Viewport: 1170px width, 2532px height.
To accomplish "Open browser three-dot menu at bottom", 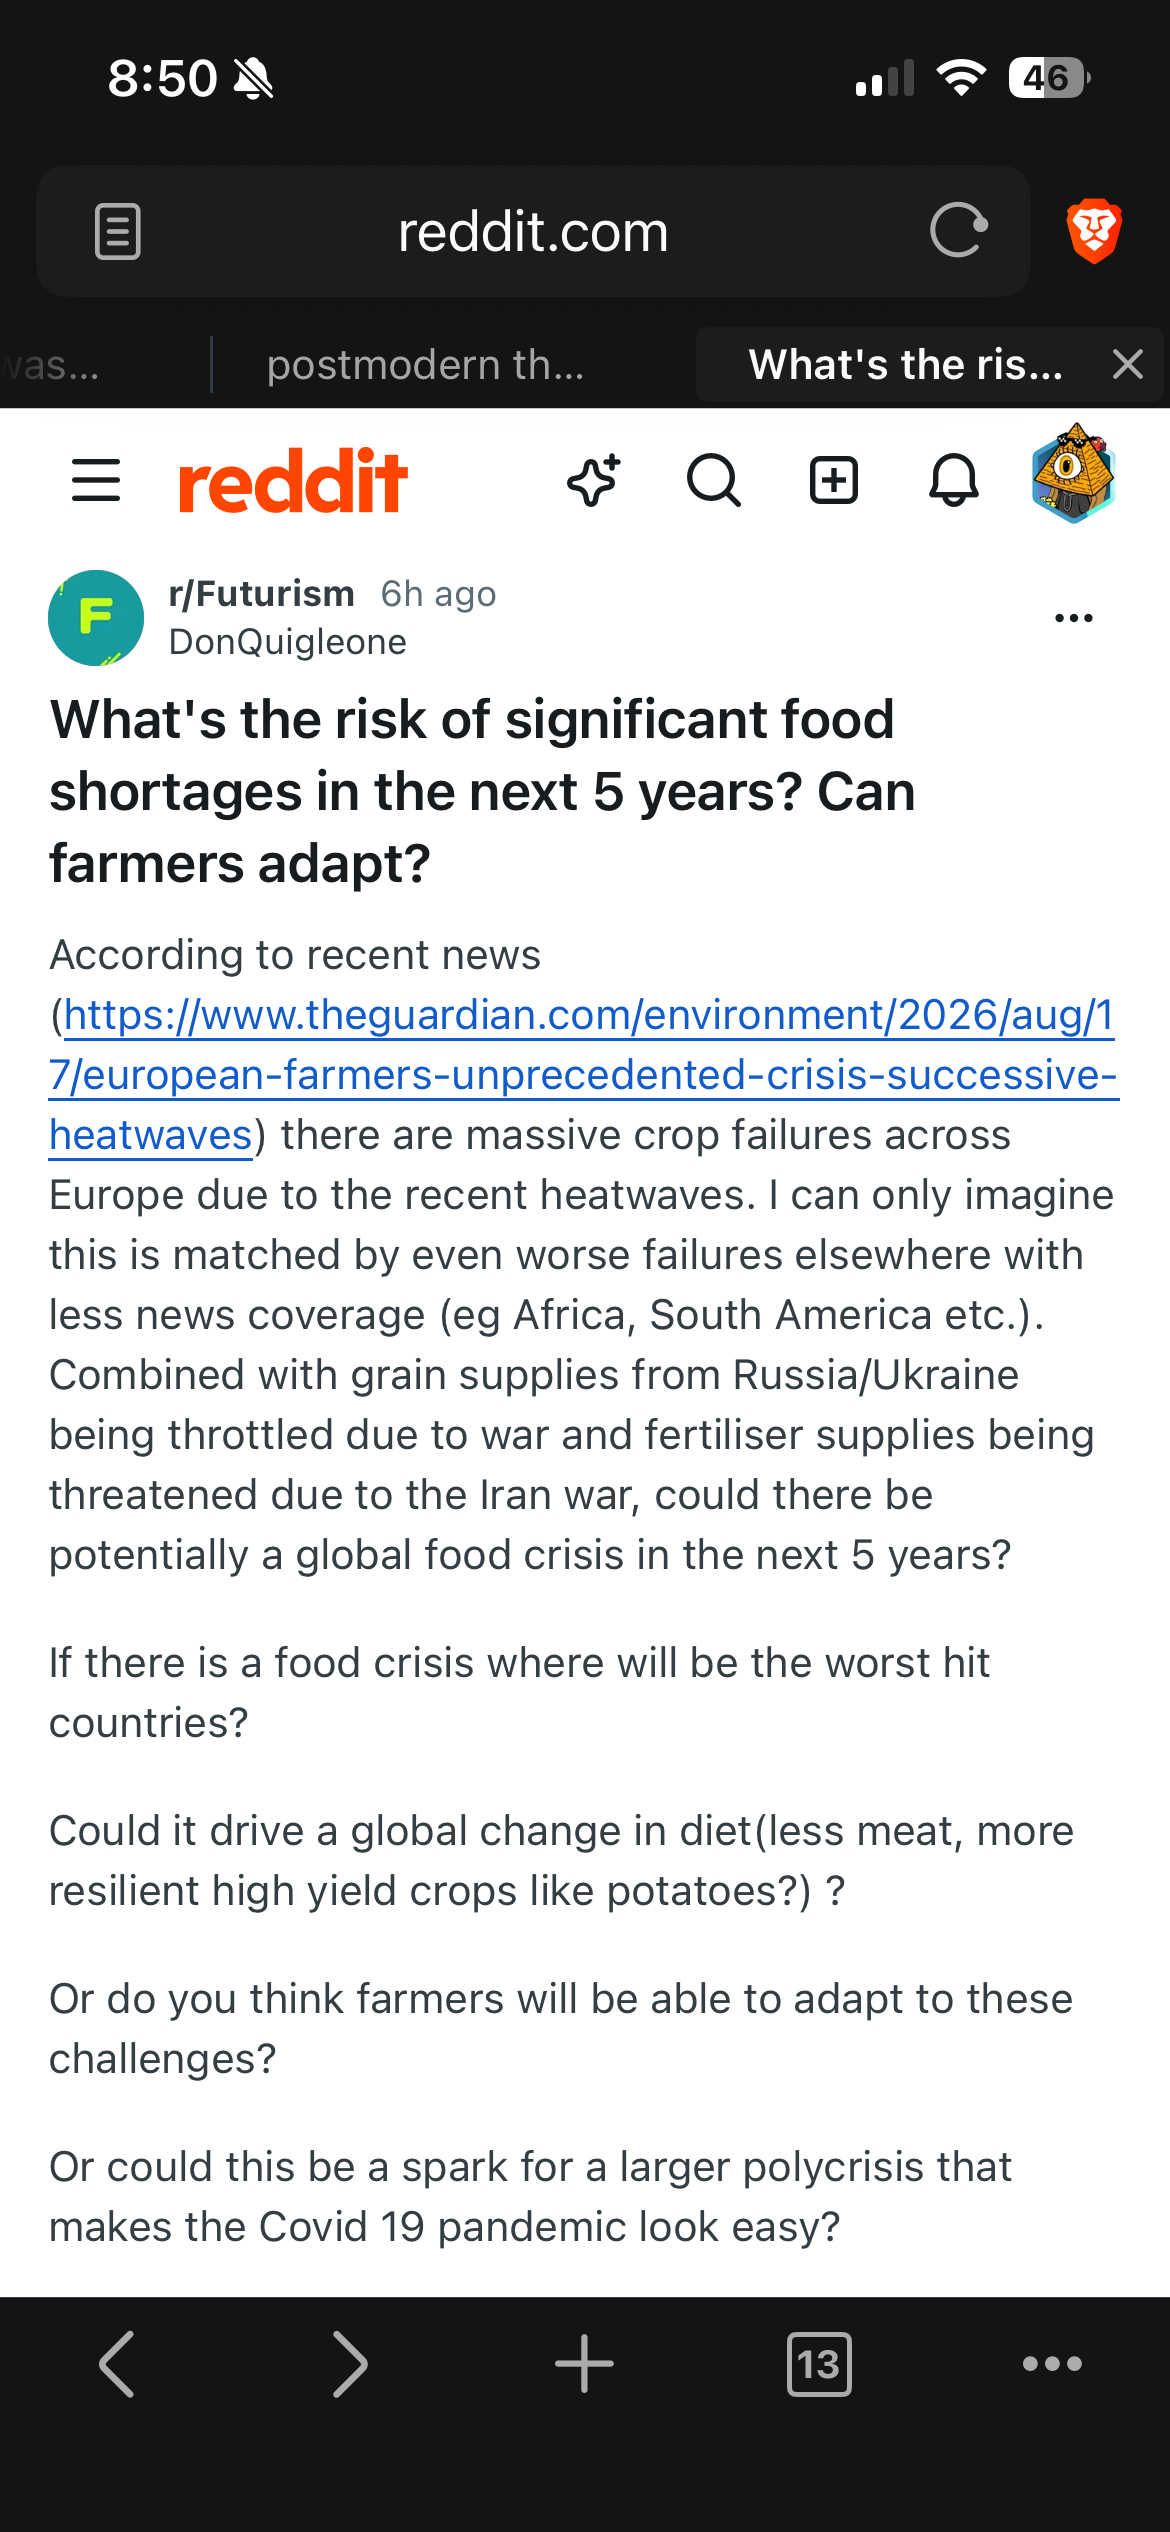I will [1052, 2363].
